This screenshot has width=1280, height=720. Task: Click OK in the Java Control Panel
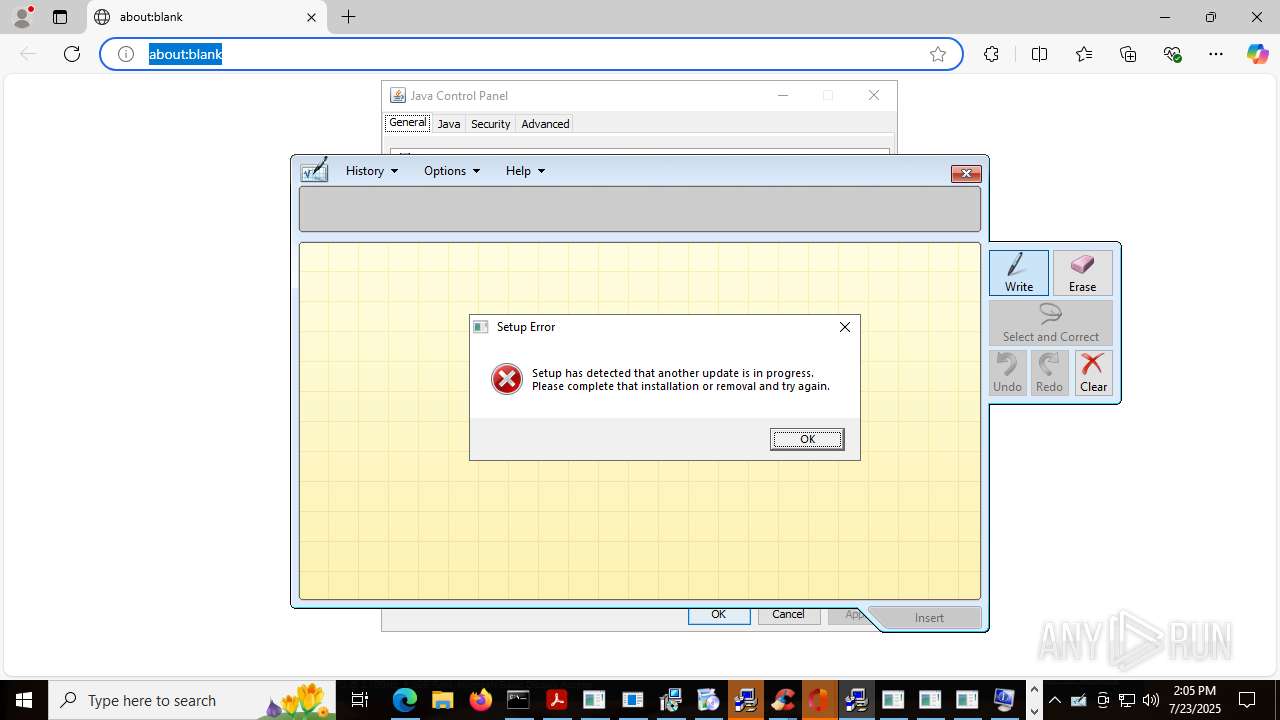click(x=719, y=615)
